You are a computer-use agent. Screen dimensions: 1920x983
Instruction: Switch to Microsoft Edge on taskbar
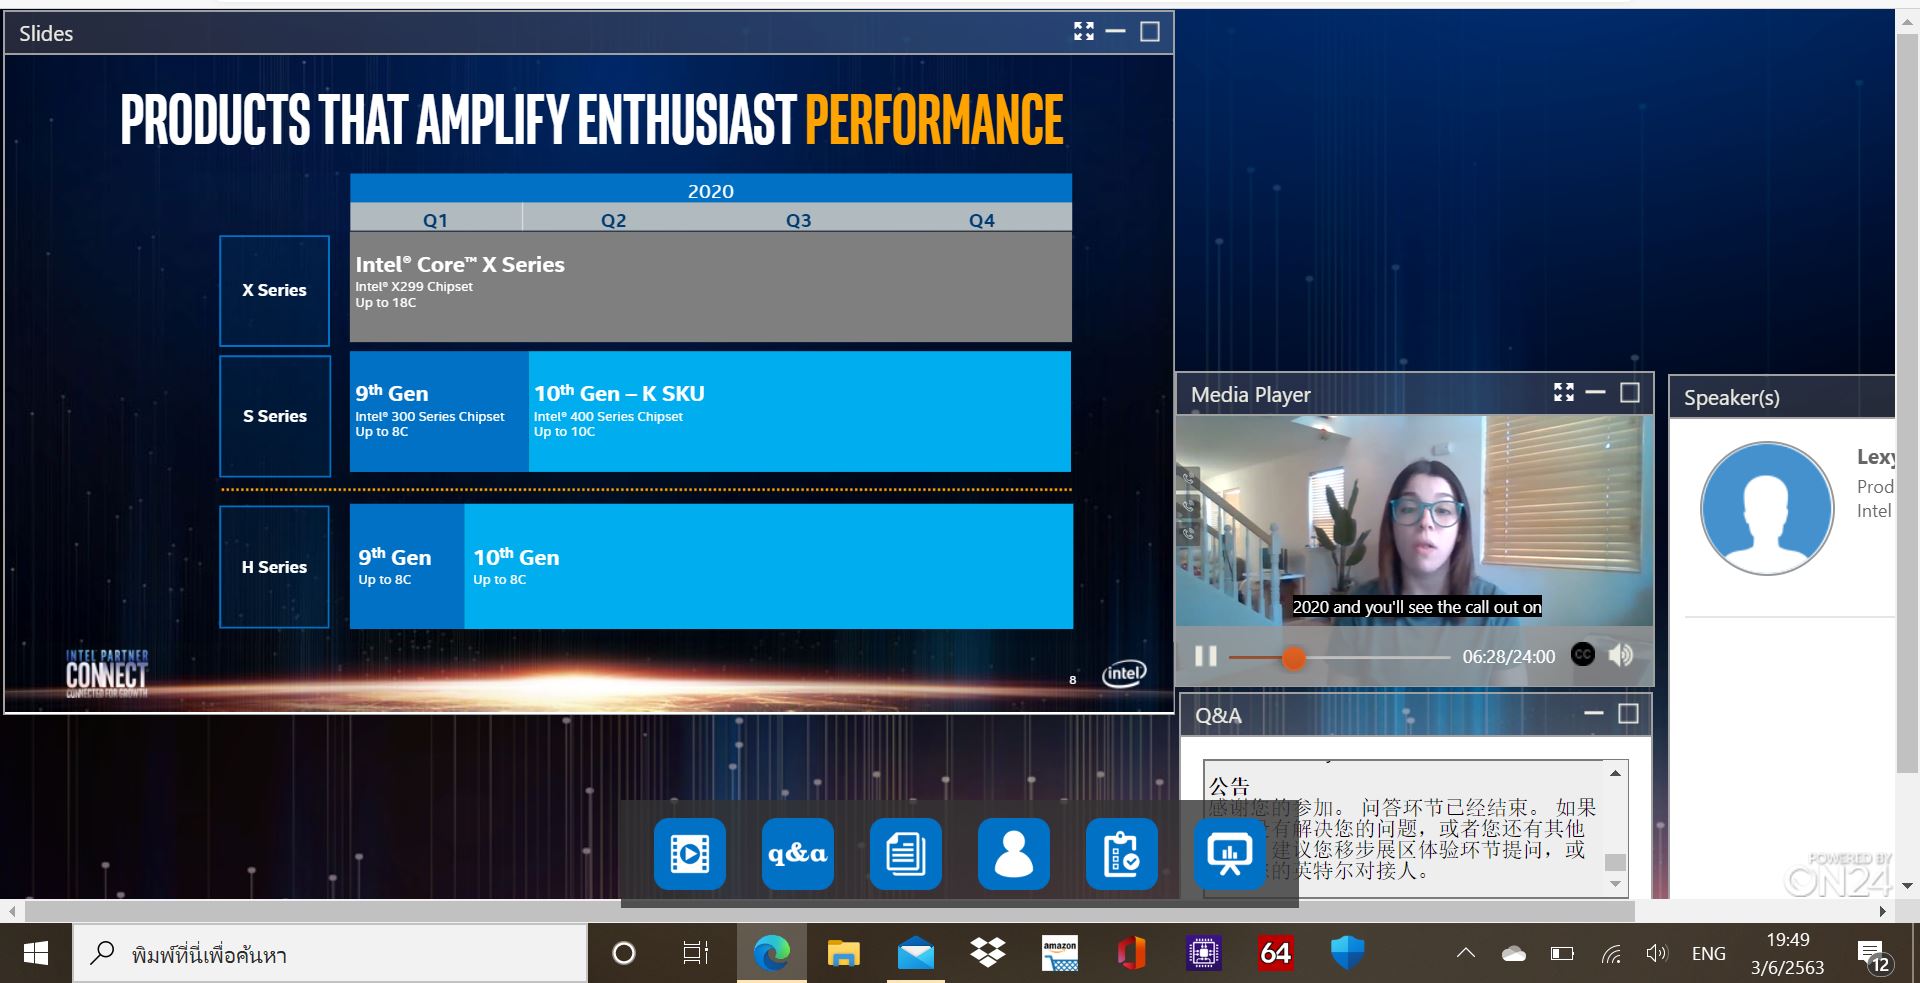point(772,954)
